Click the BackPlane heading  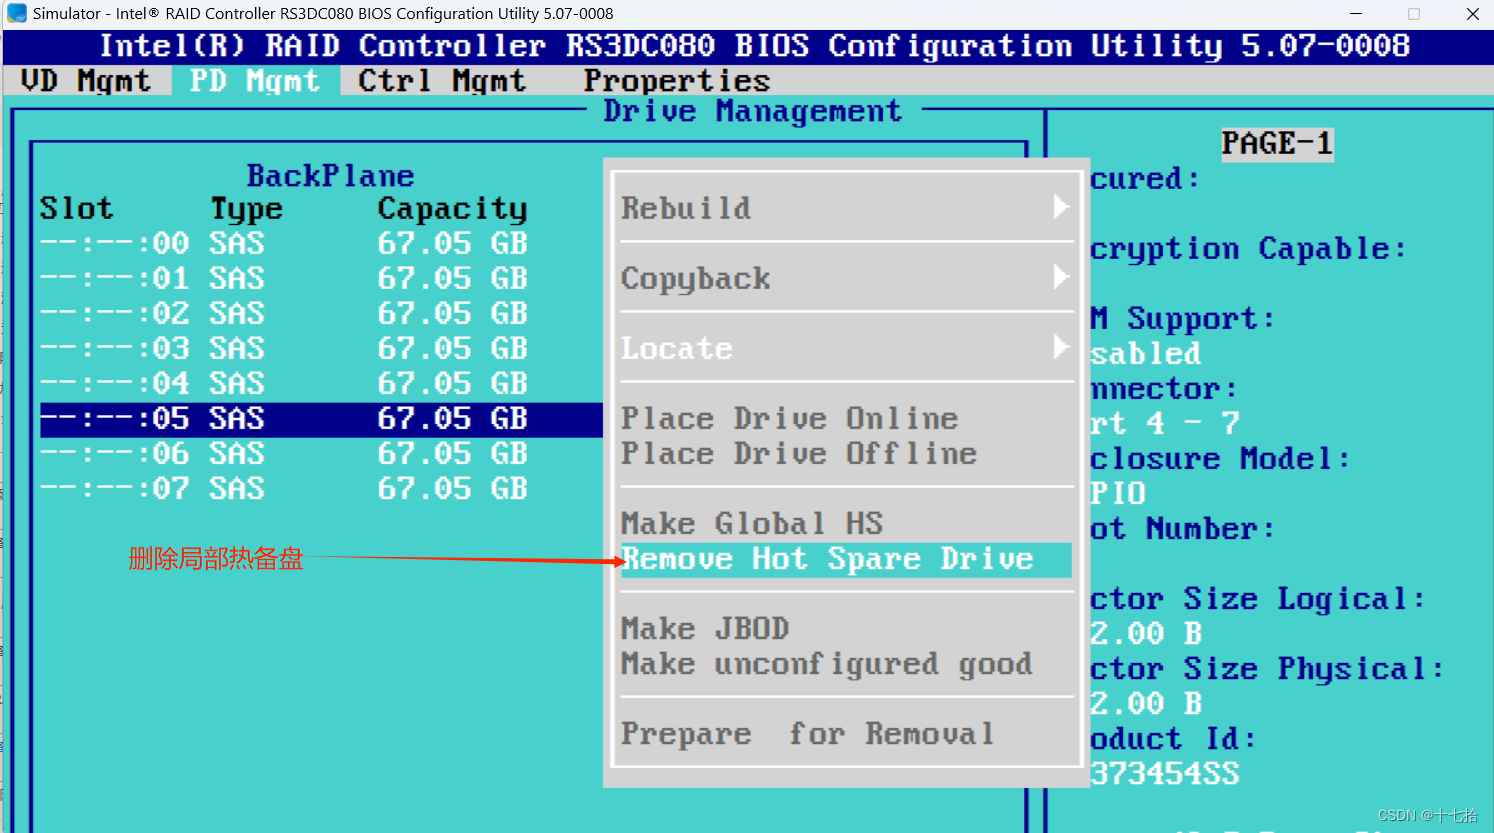point(330,176)
